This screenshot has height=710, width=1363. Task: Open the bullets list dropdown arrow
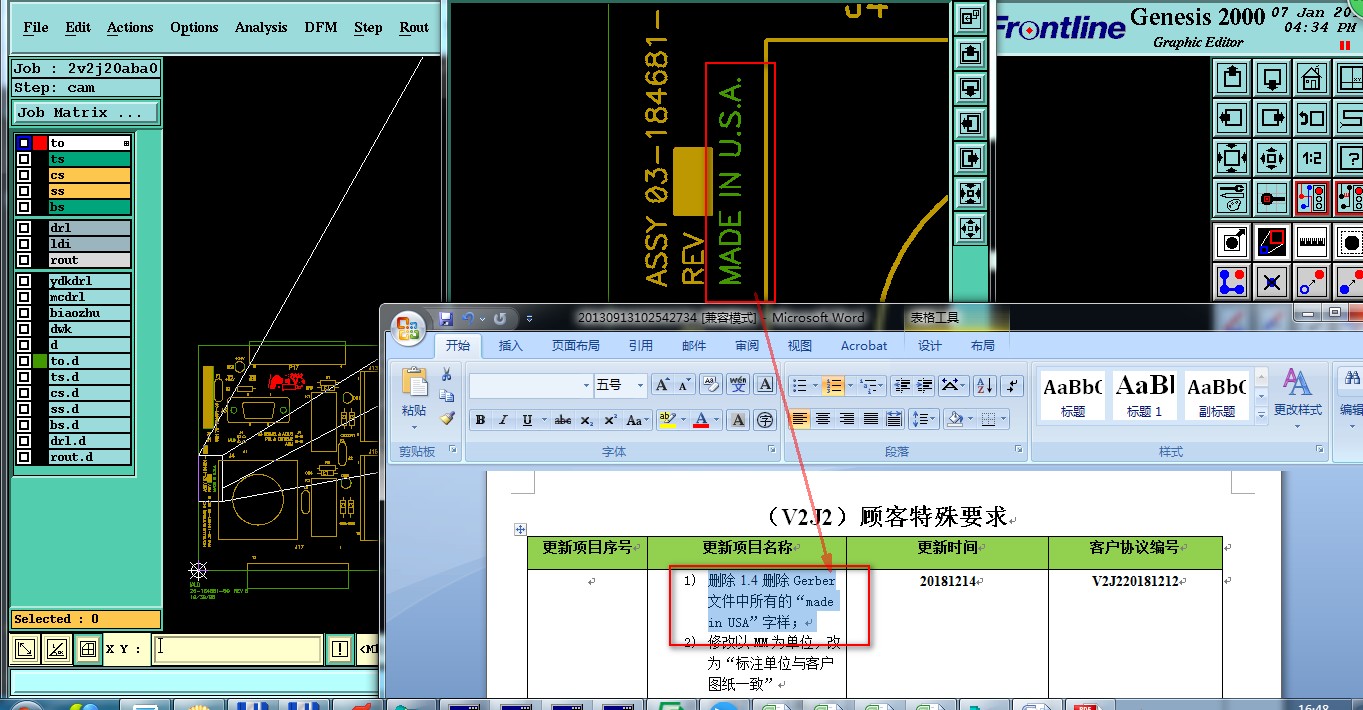(813, 385)
